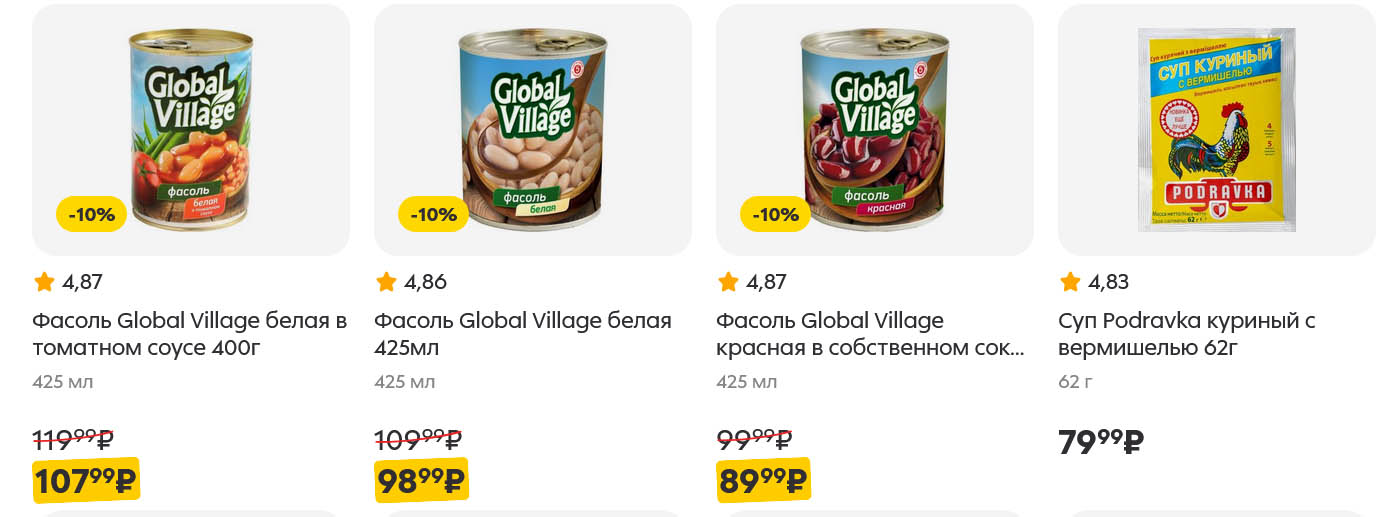Click the -10% badge on the tomato sauce beans can
Screen dimensions: 1399x517
coord(91,214)
